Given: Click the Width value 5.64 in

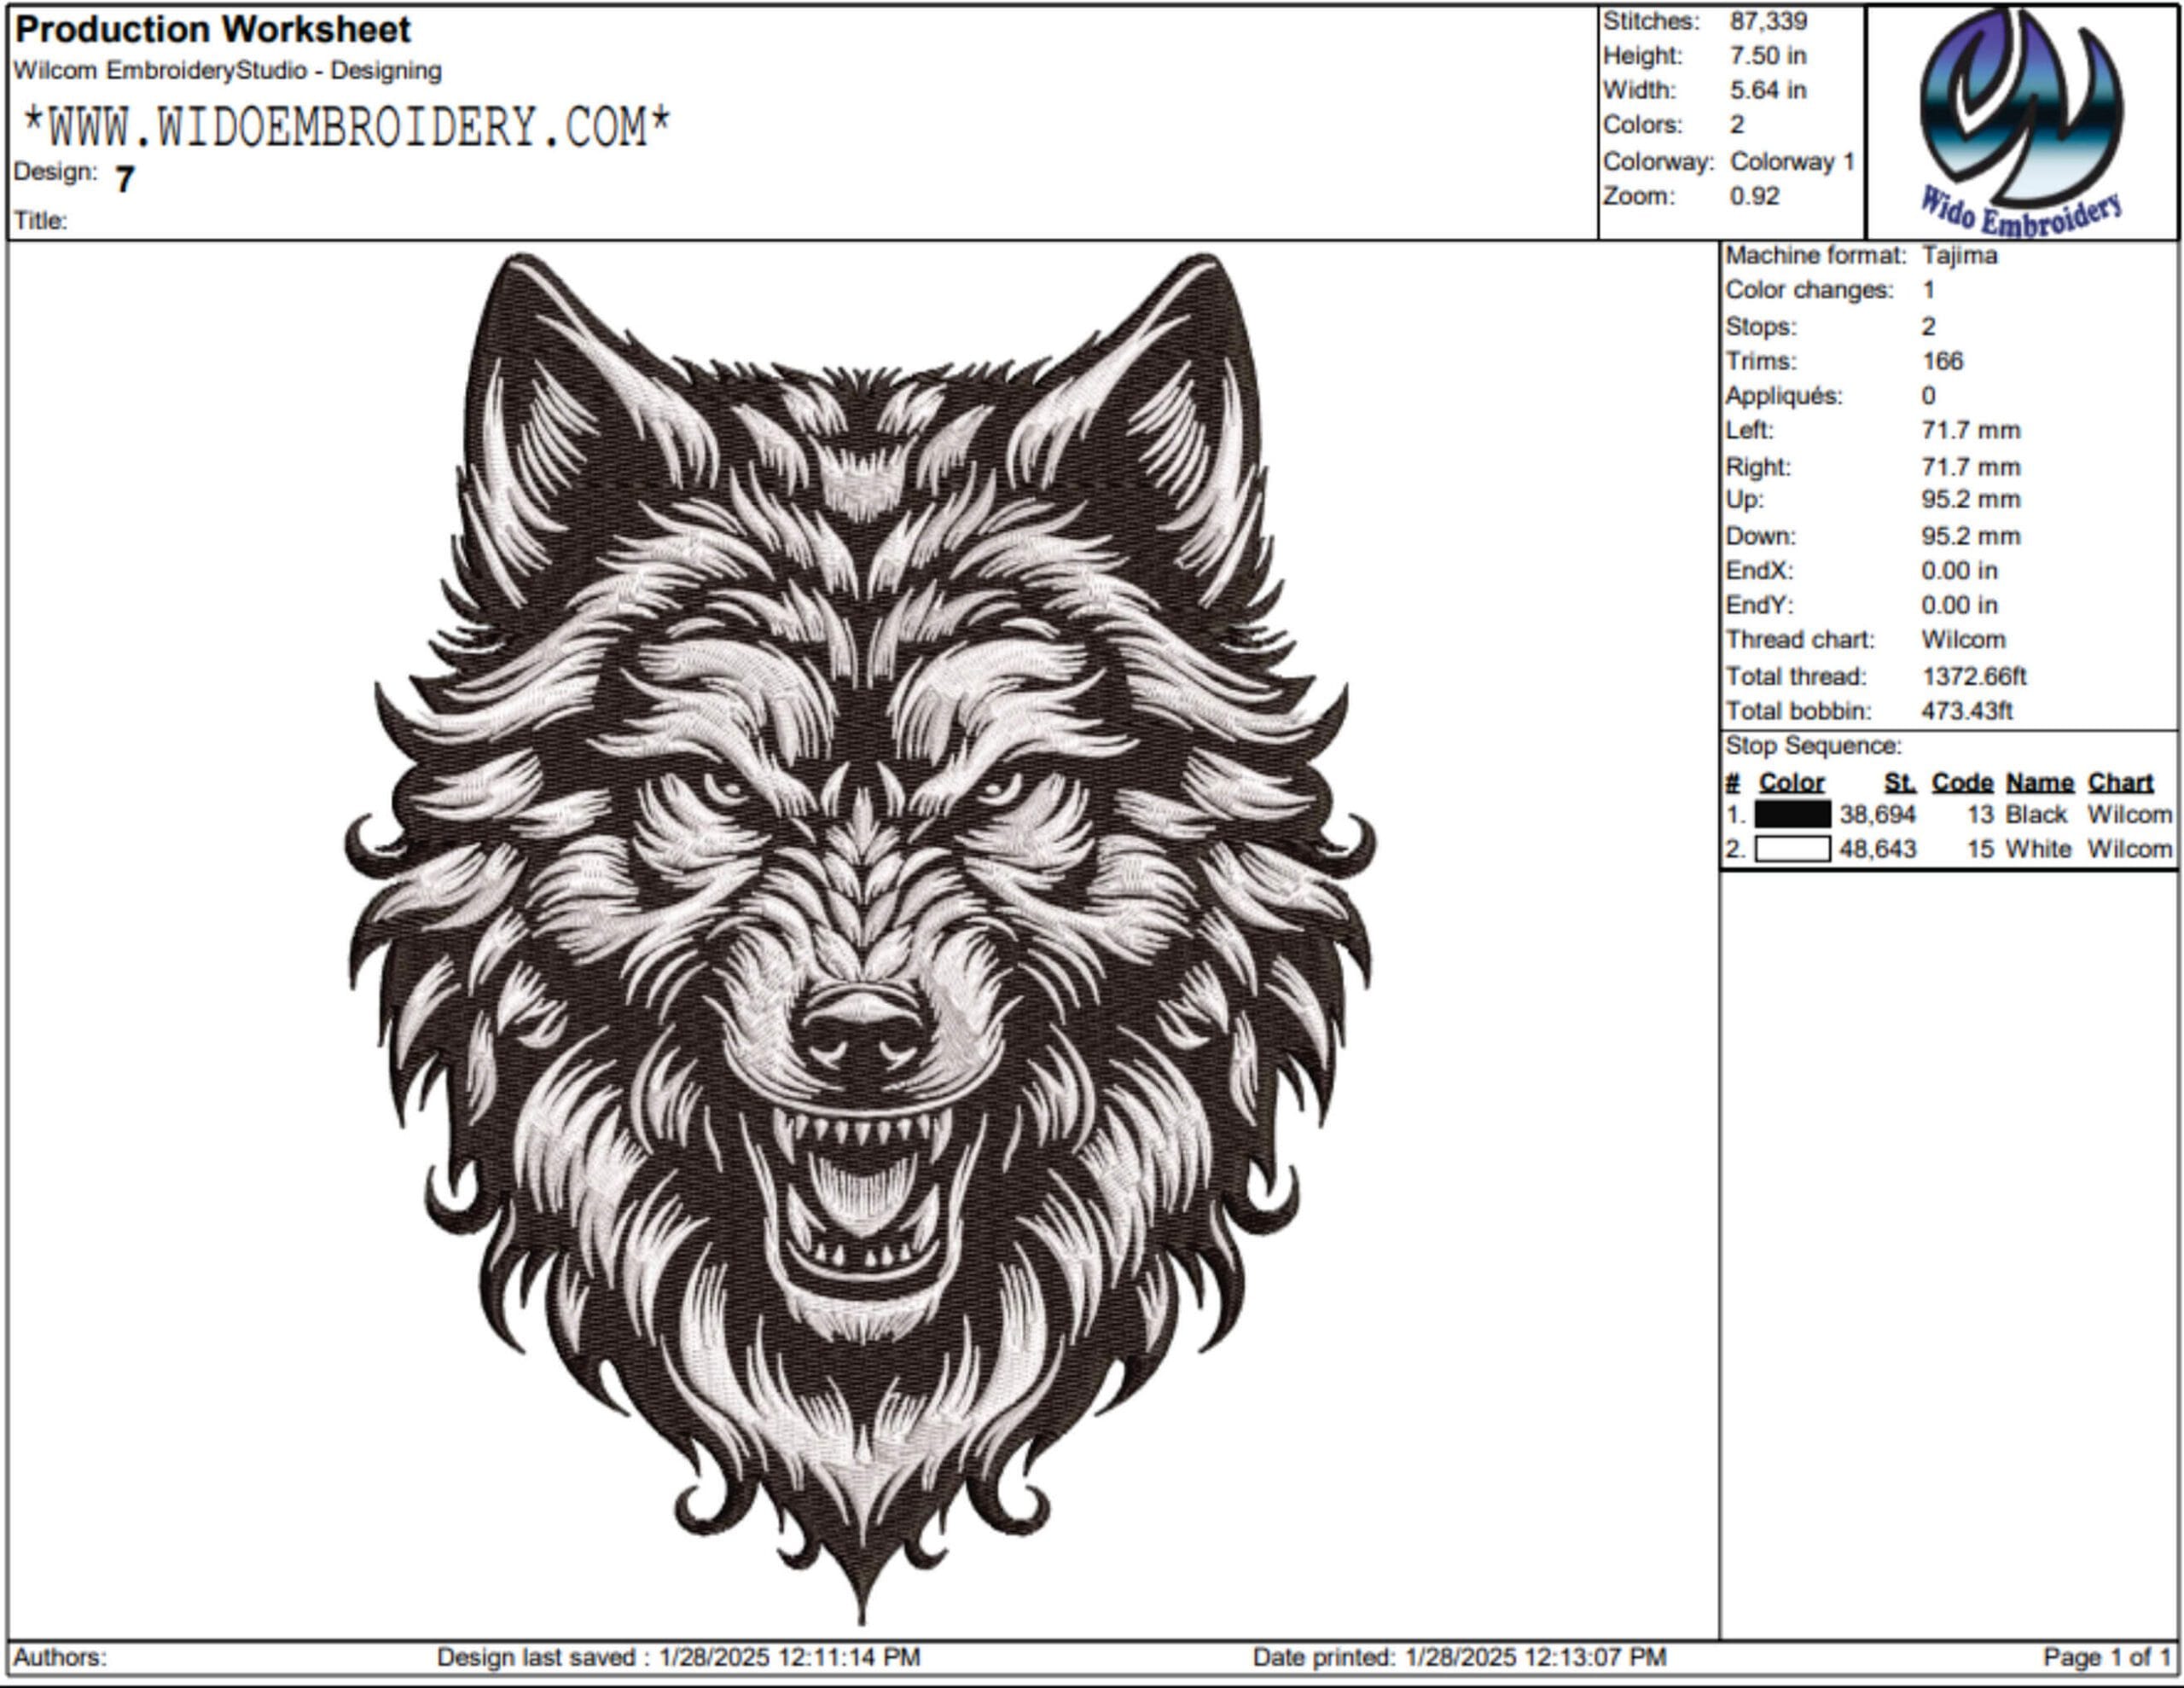Looking at the screenshot, I should click(1768, 90).
